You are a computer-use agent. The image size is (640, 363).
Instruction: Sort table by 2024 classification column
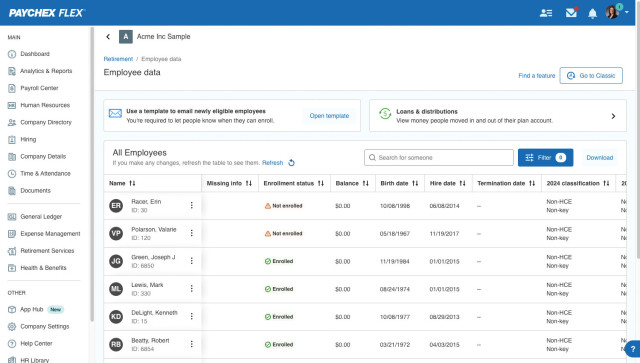coord(606,183)
